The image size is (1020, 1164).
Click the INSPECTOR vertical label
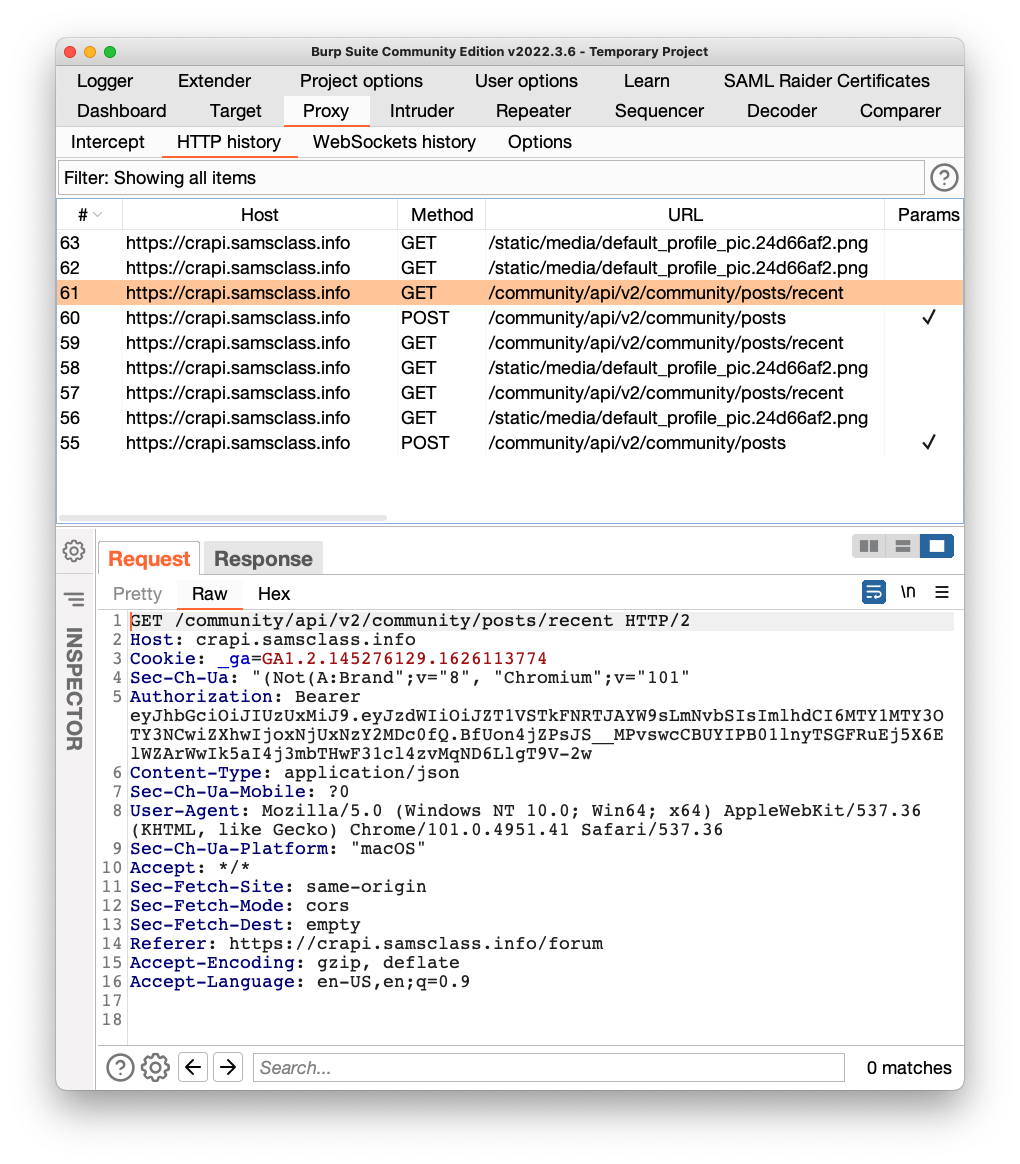pyautogui.click(x=74, y=689)
